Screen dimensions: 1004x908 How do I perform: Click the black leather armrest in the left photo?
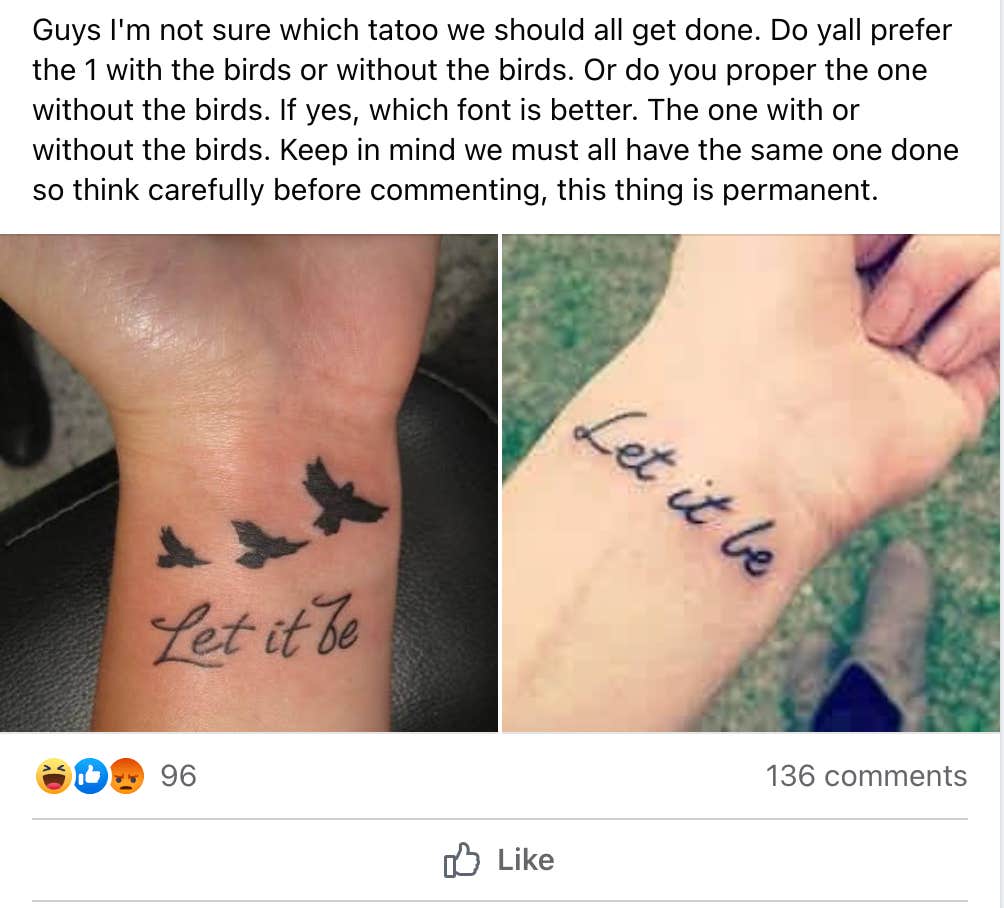click(x=50, y=600)
